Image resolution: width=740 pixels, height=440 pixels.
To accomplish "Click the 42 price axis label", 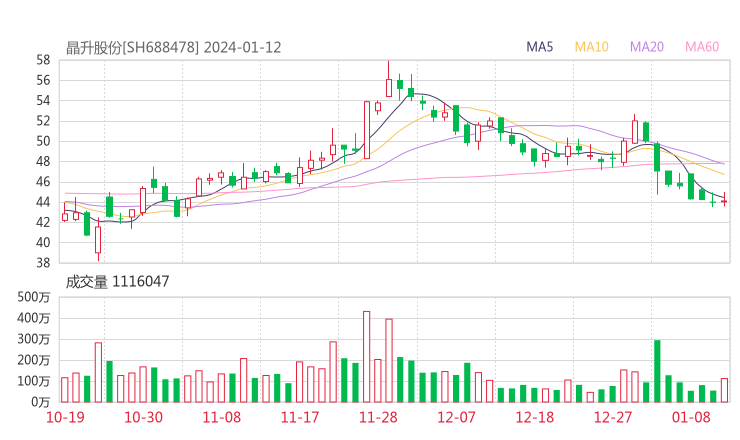I will 43,222.
